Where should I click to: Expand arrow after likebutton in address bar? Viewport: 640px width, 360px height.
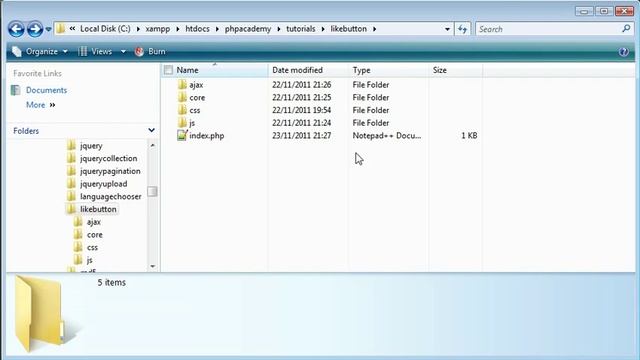pyautogui.click(x=374, y=29)
